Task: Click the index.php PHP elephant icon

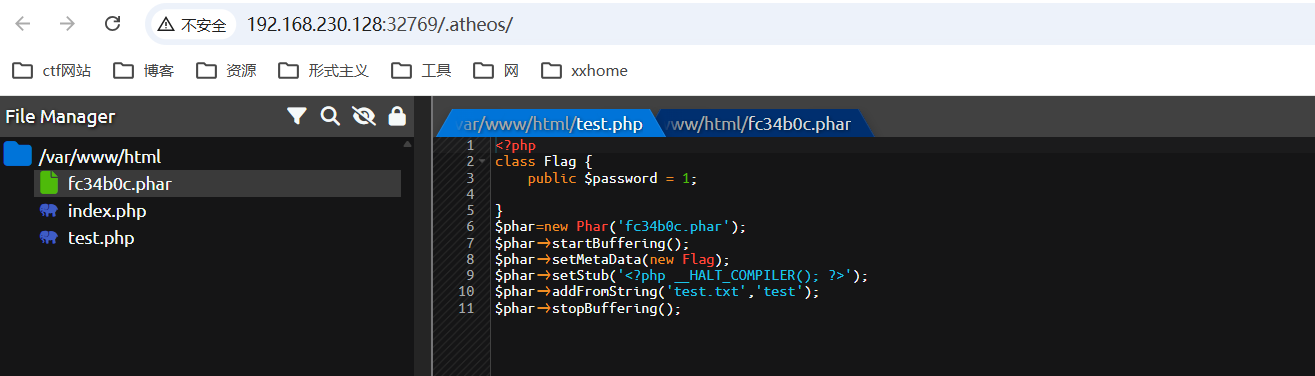Action: tap(48, 211)
